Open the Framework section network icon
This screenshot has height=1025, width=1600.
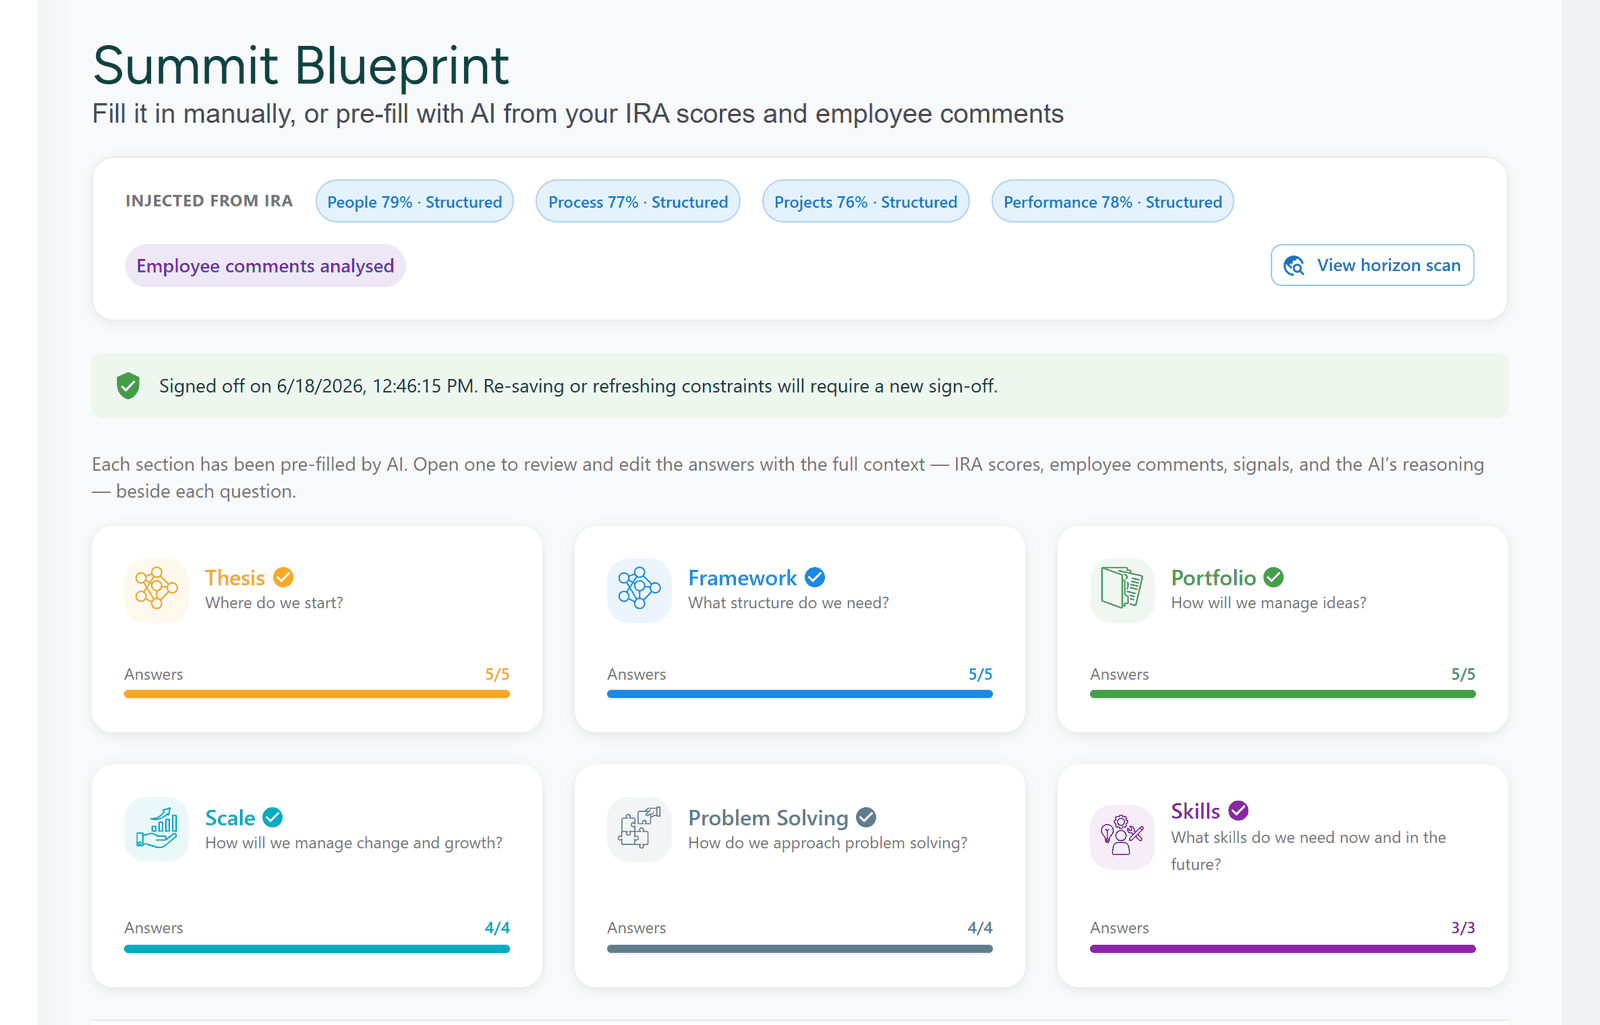pyautogui.click(x=639, y=590)
